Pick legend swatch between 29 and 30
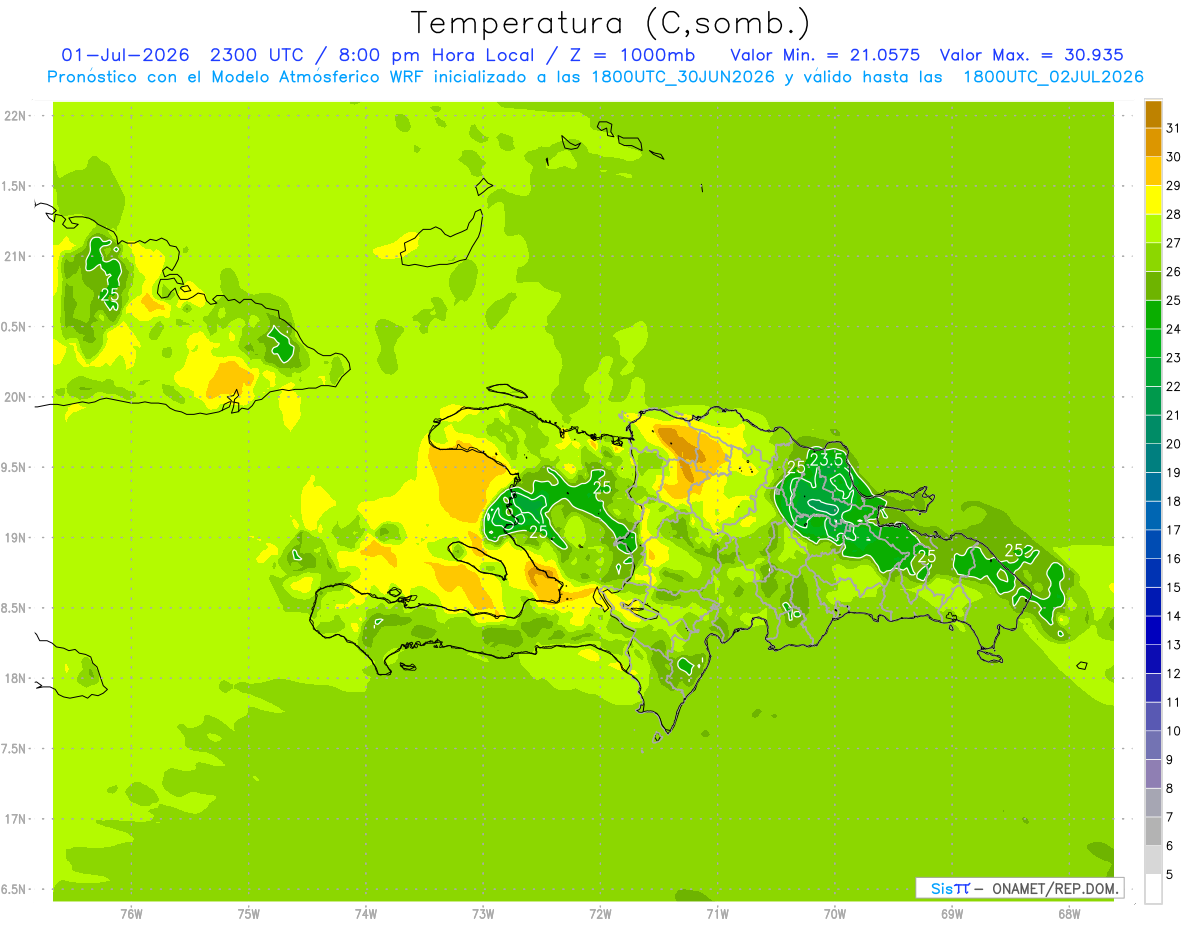1200x927 pixels. (x=1153, y=171)
